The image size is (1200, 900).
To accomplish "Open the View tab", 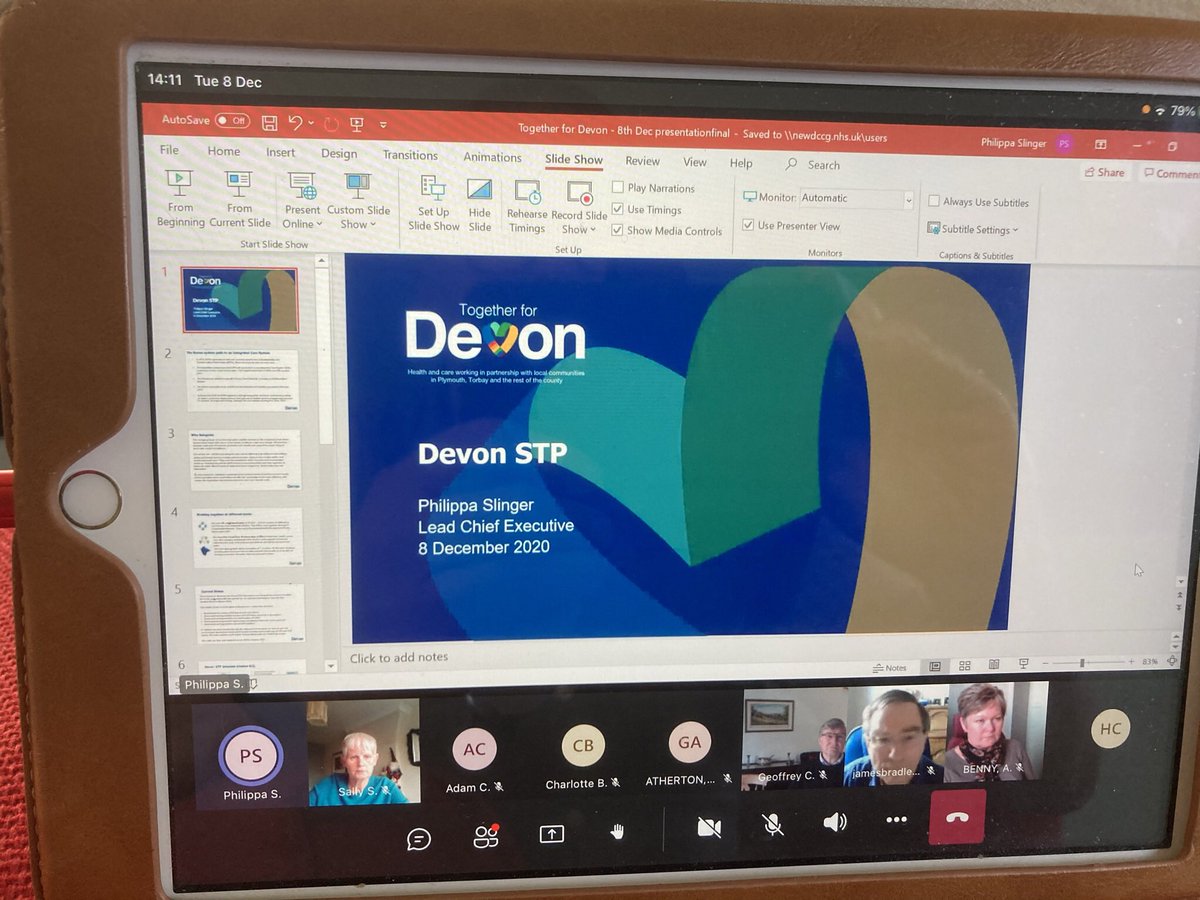I will pyautogui.click(x=694, y=162).
